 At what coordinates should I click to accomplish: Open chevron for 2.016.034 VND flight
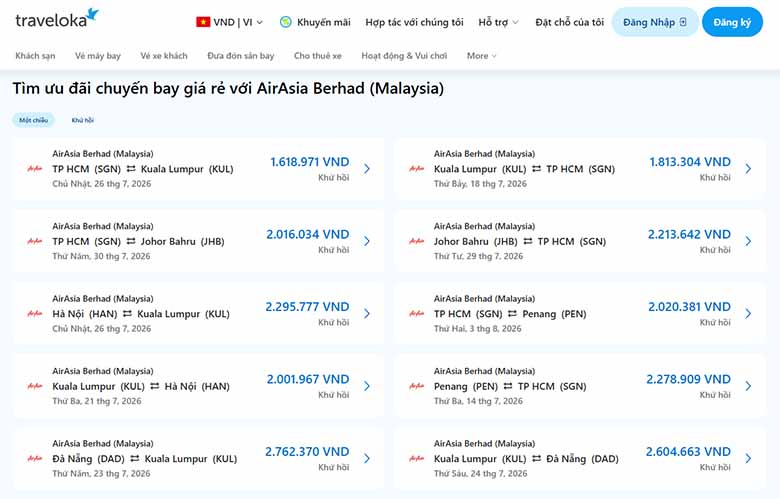tap(367, 241)
